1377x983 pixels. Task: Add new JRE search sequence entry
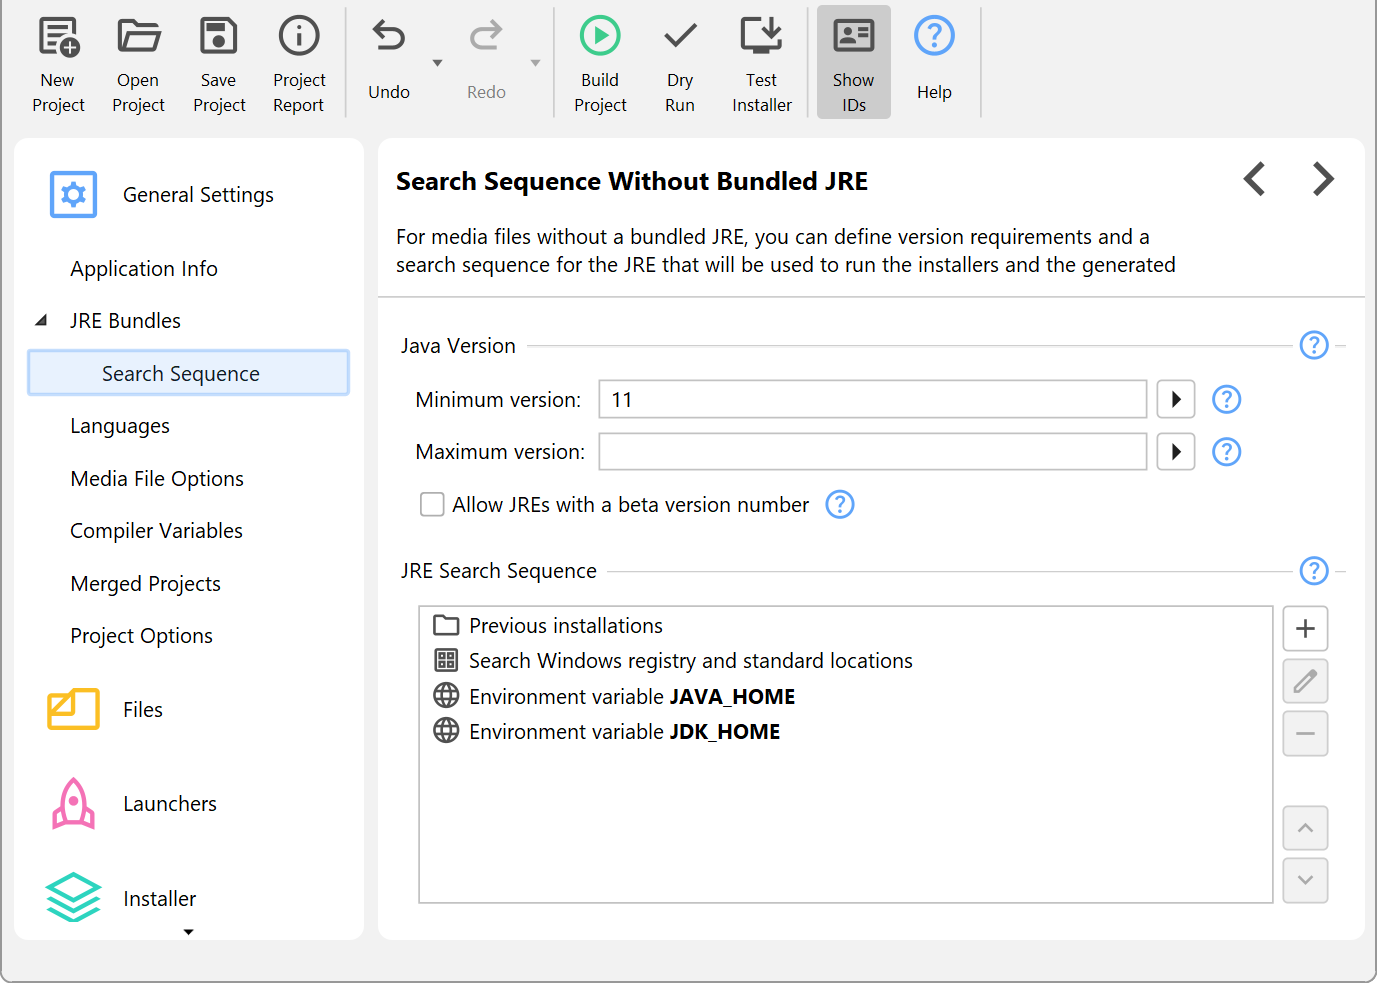(x=1305, y=629)
